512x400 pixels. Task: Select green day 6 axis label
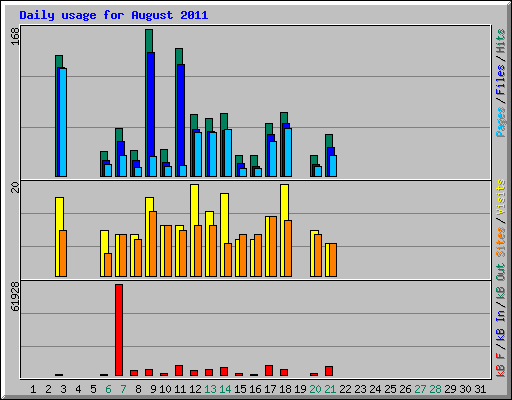pyautogui.click(x=108, y=389)
